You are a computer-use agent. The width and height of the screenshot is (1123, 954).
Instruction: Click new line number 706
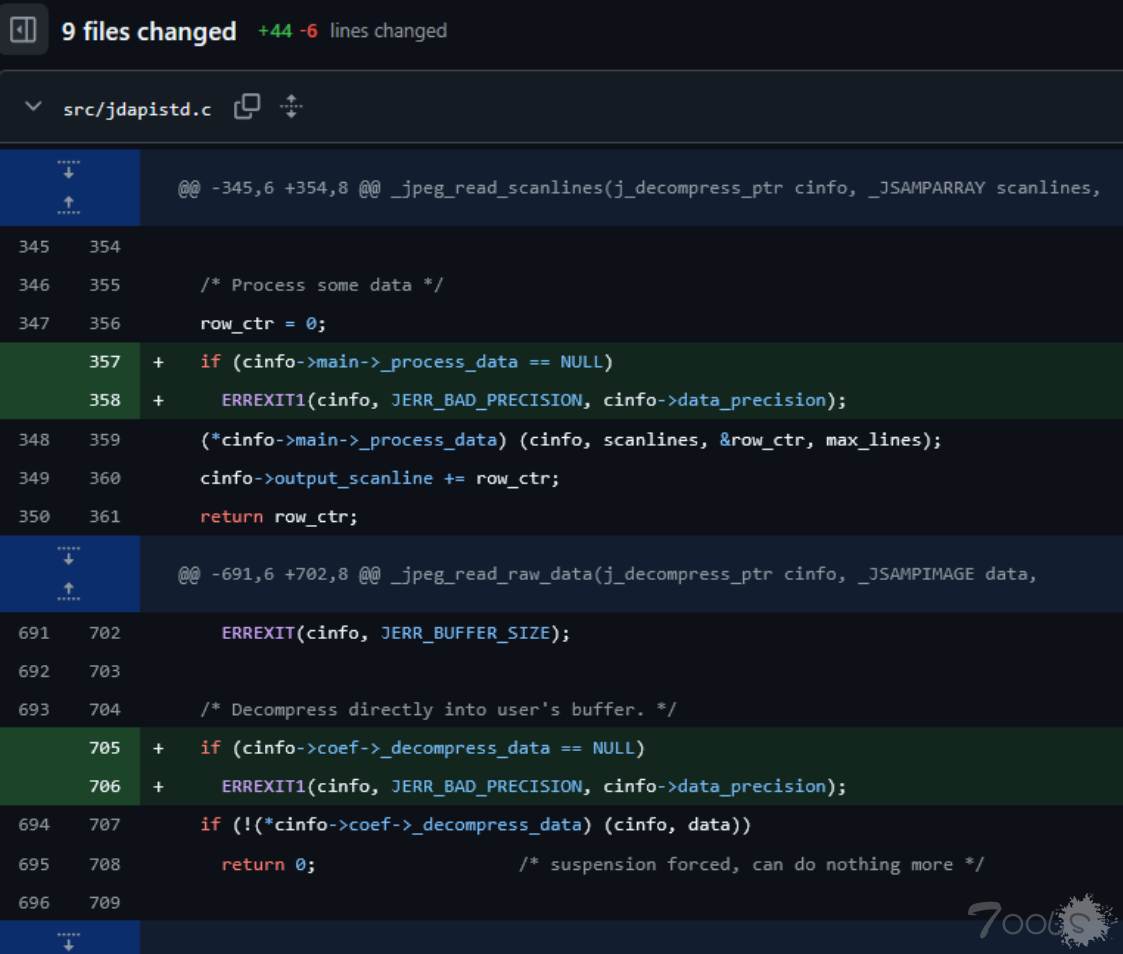[x=104, y=787]
